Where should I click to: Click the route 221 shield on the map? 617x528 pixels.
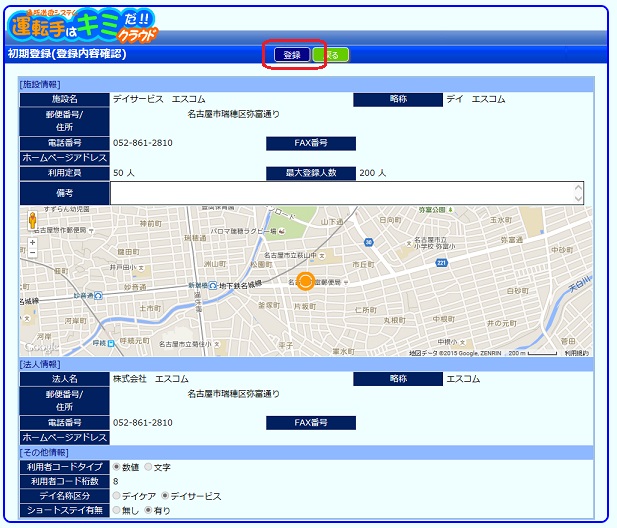442,263
